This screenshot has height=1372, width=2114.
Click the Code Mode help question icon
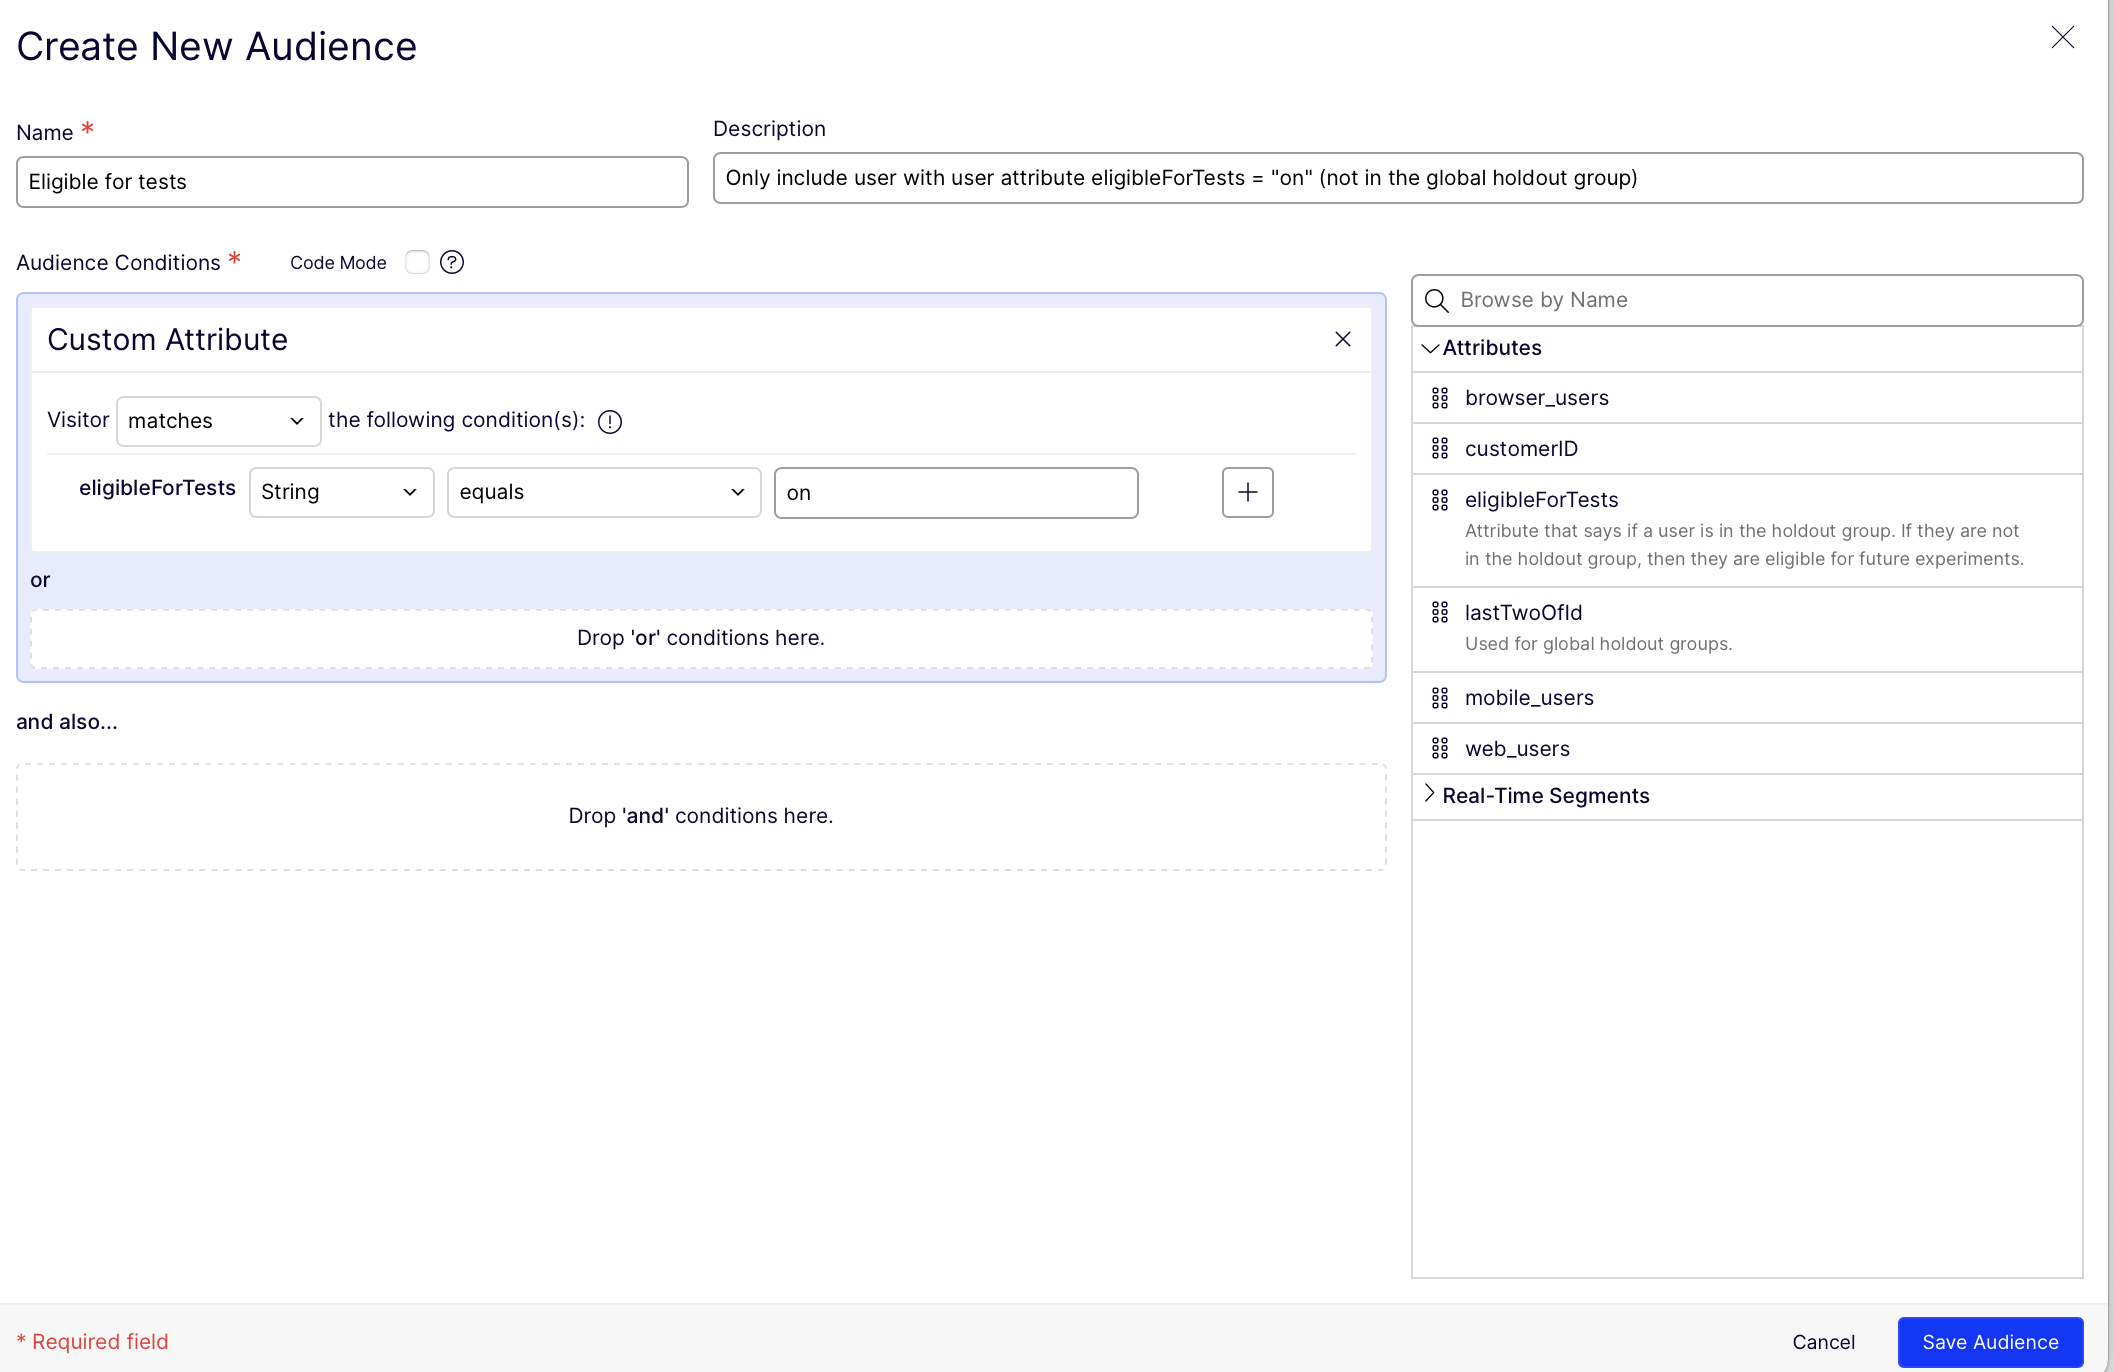click(x=452, y=262)
